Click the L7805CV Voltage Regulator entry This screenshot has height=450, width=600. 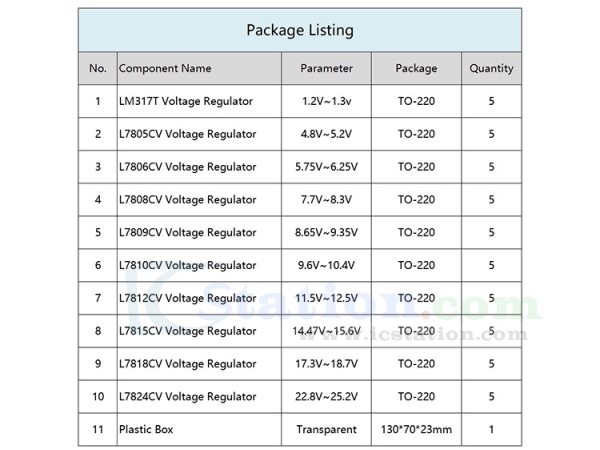pos(188,134)
